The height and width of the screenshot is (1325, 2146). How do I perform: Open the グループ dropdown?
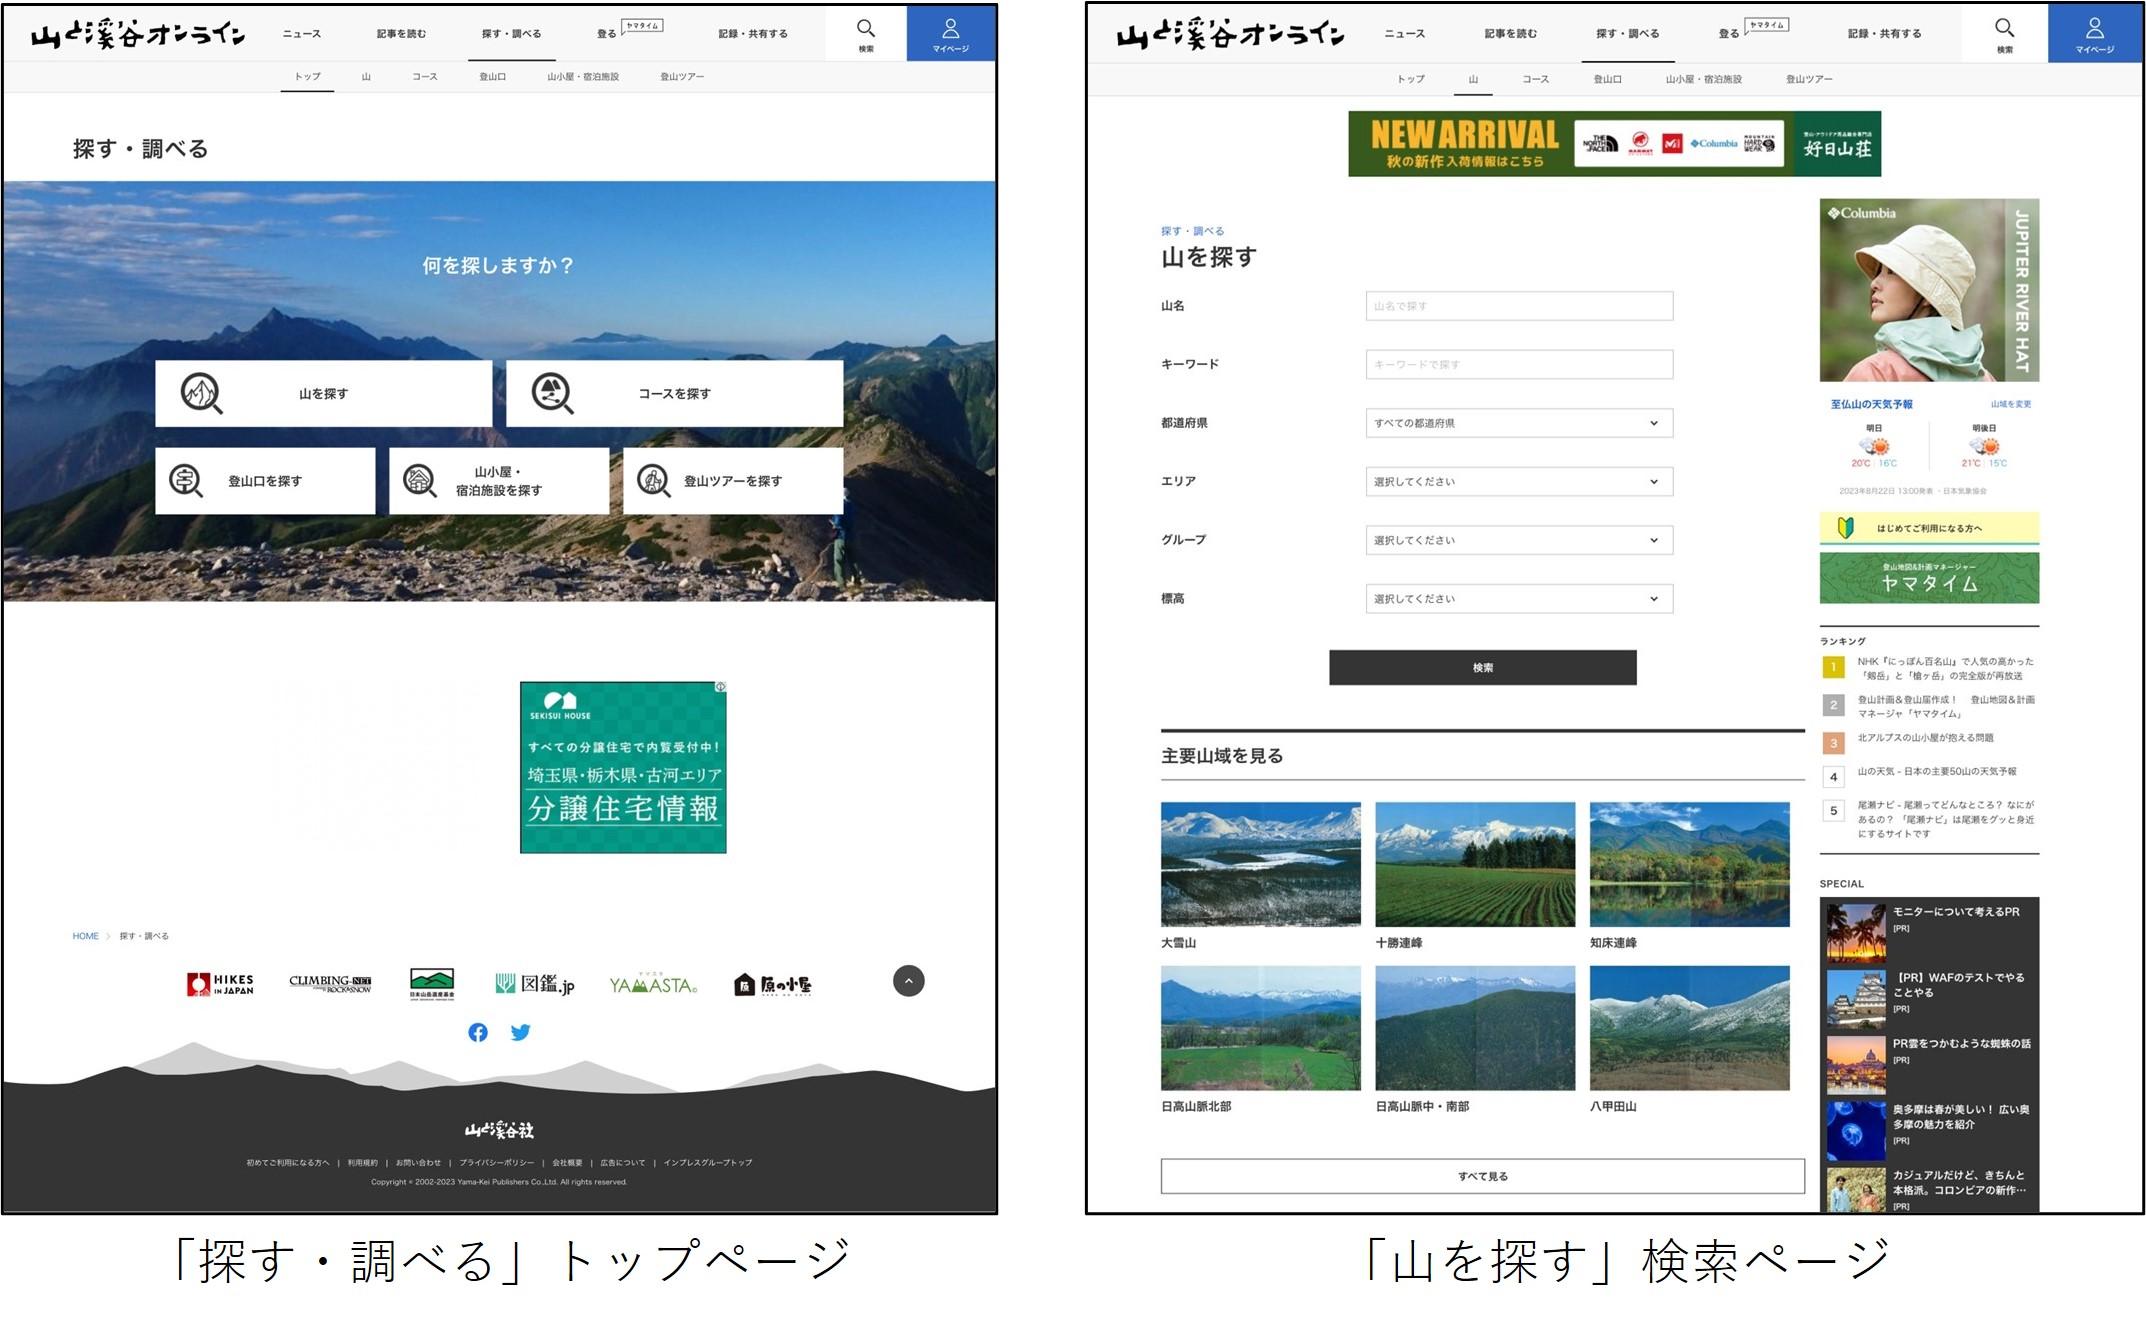1518,540
